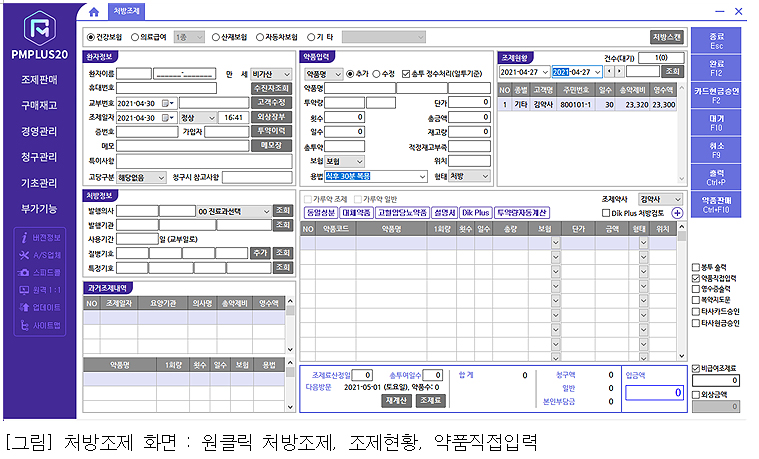The width and height of the screenshot is (759, 459).
Task: Open calendar picker for 조제일자 date
Action: 168,118
